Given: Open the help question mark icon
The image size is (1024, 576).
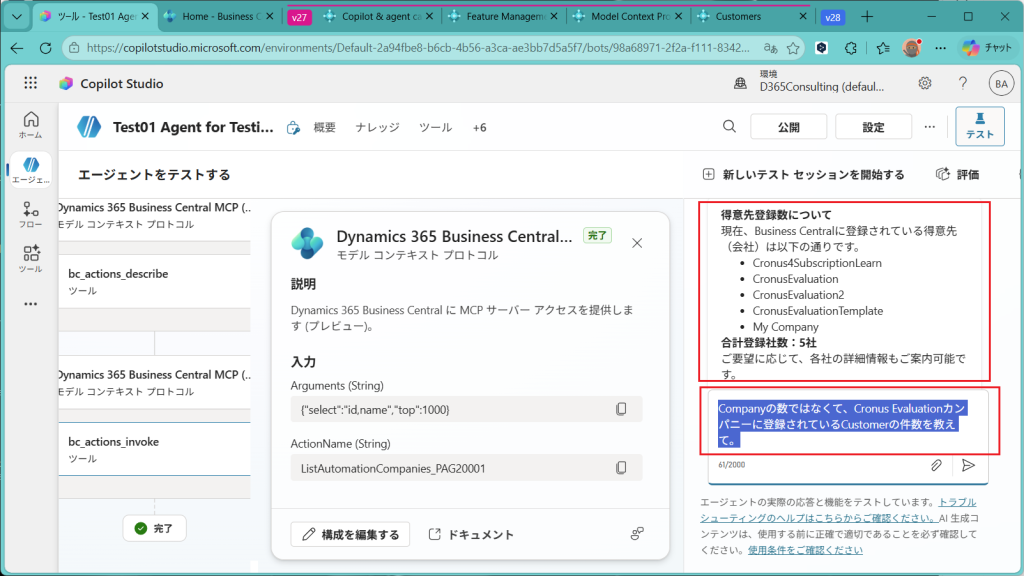Looking at the screenshot, I should tap(962, 84).
